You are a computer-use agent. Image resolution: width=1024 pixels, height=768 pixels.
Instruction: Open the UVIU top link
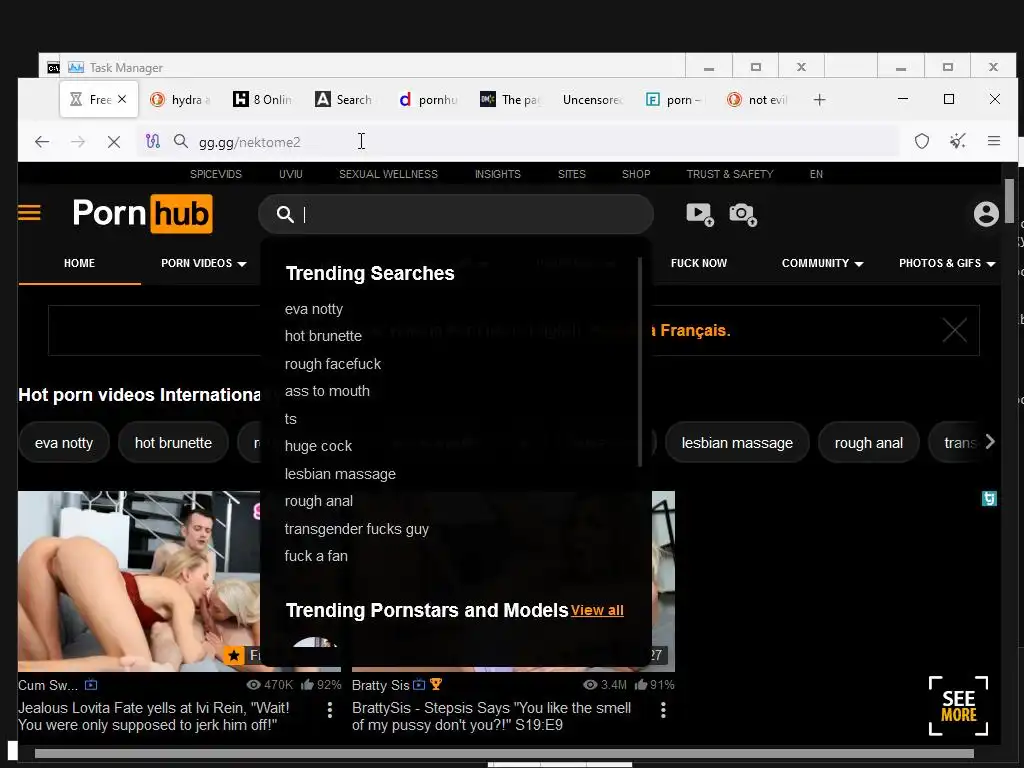291,174
